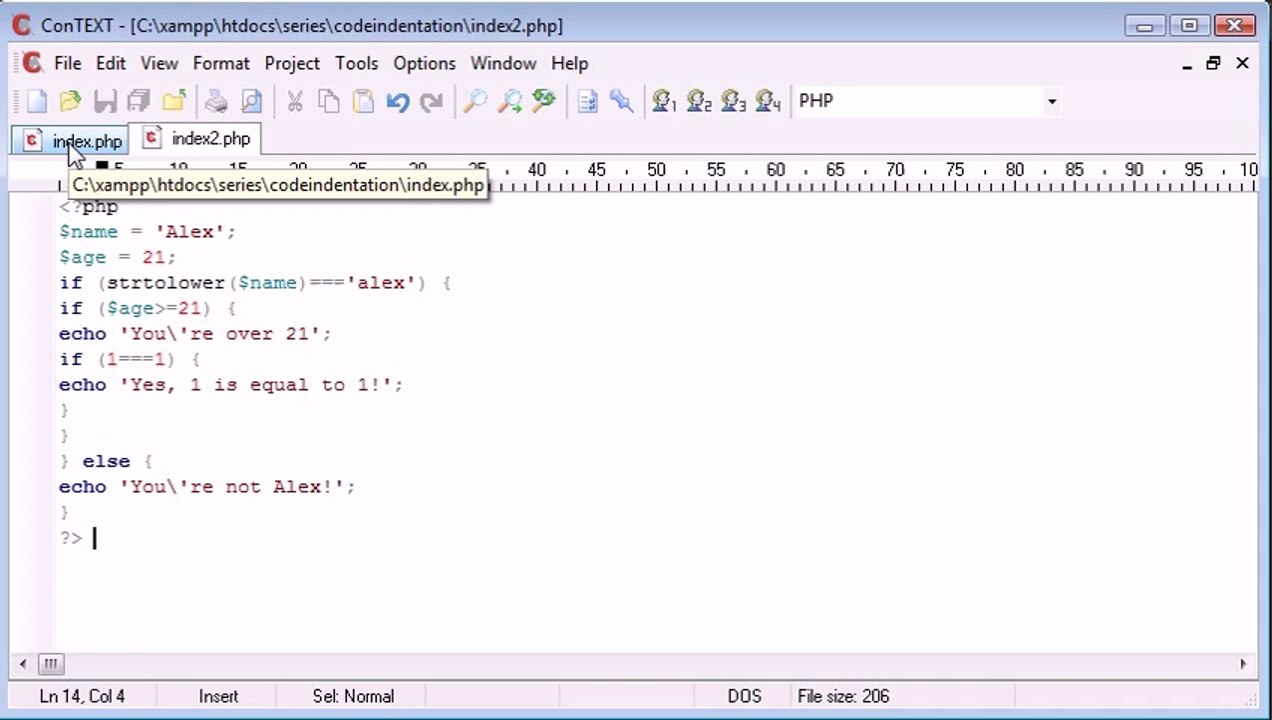
Task: Click the 'Ln 14, Col 4' status entry
Action: tap(82, 696)
